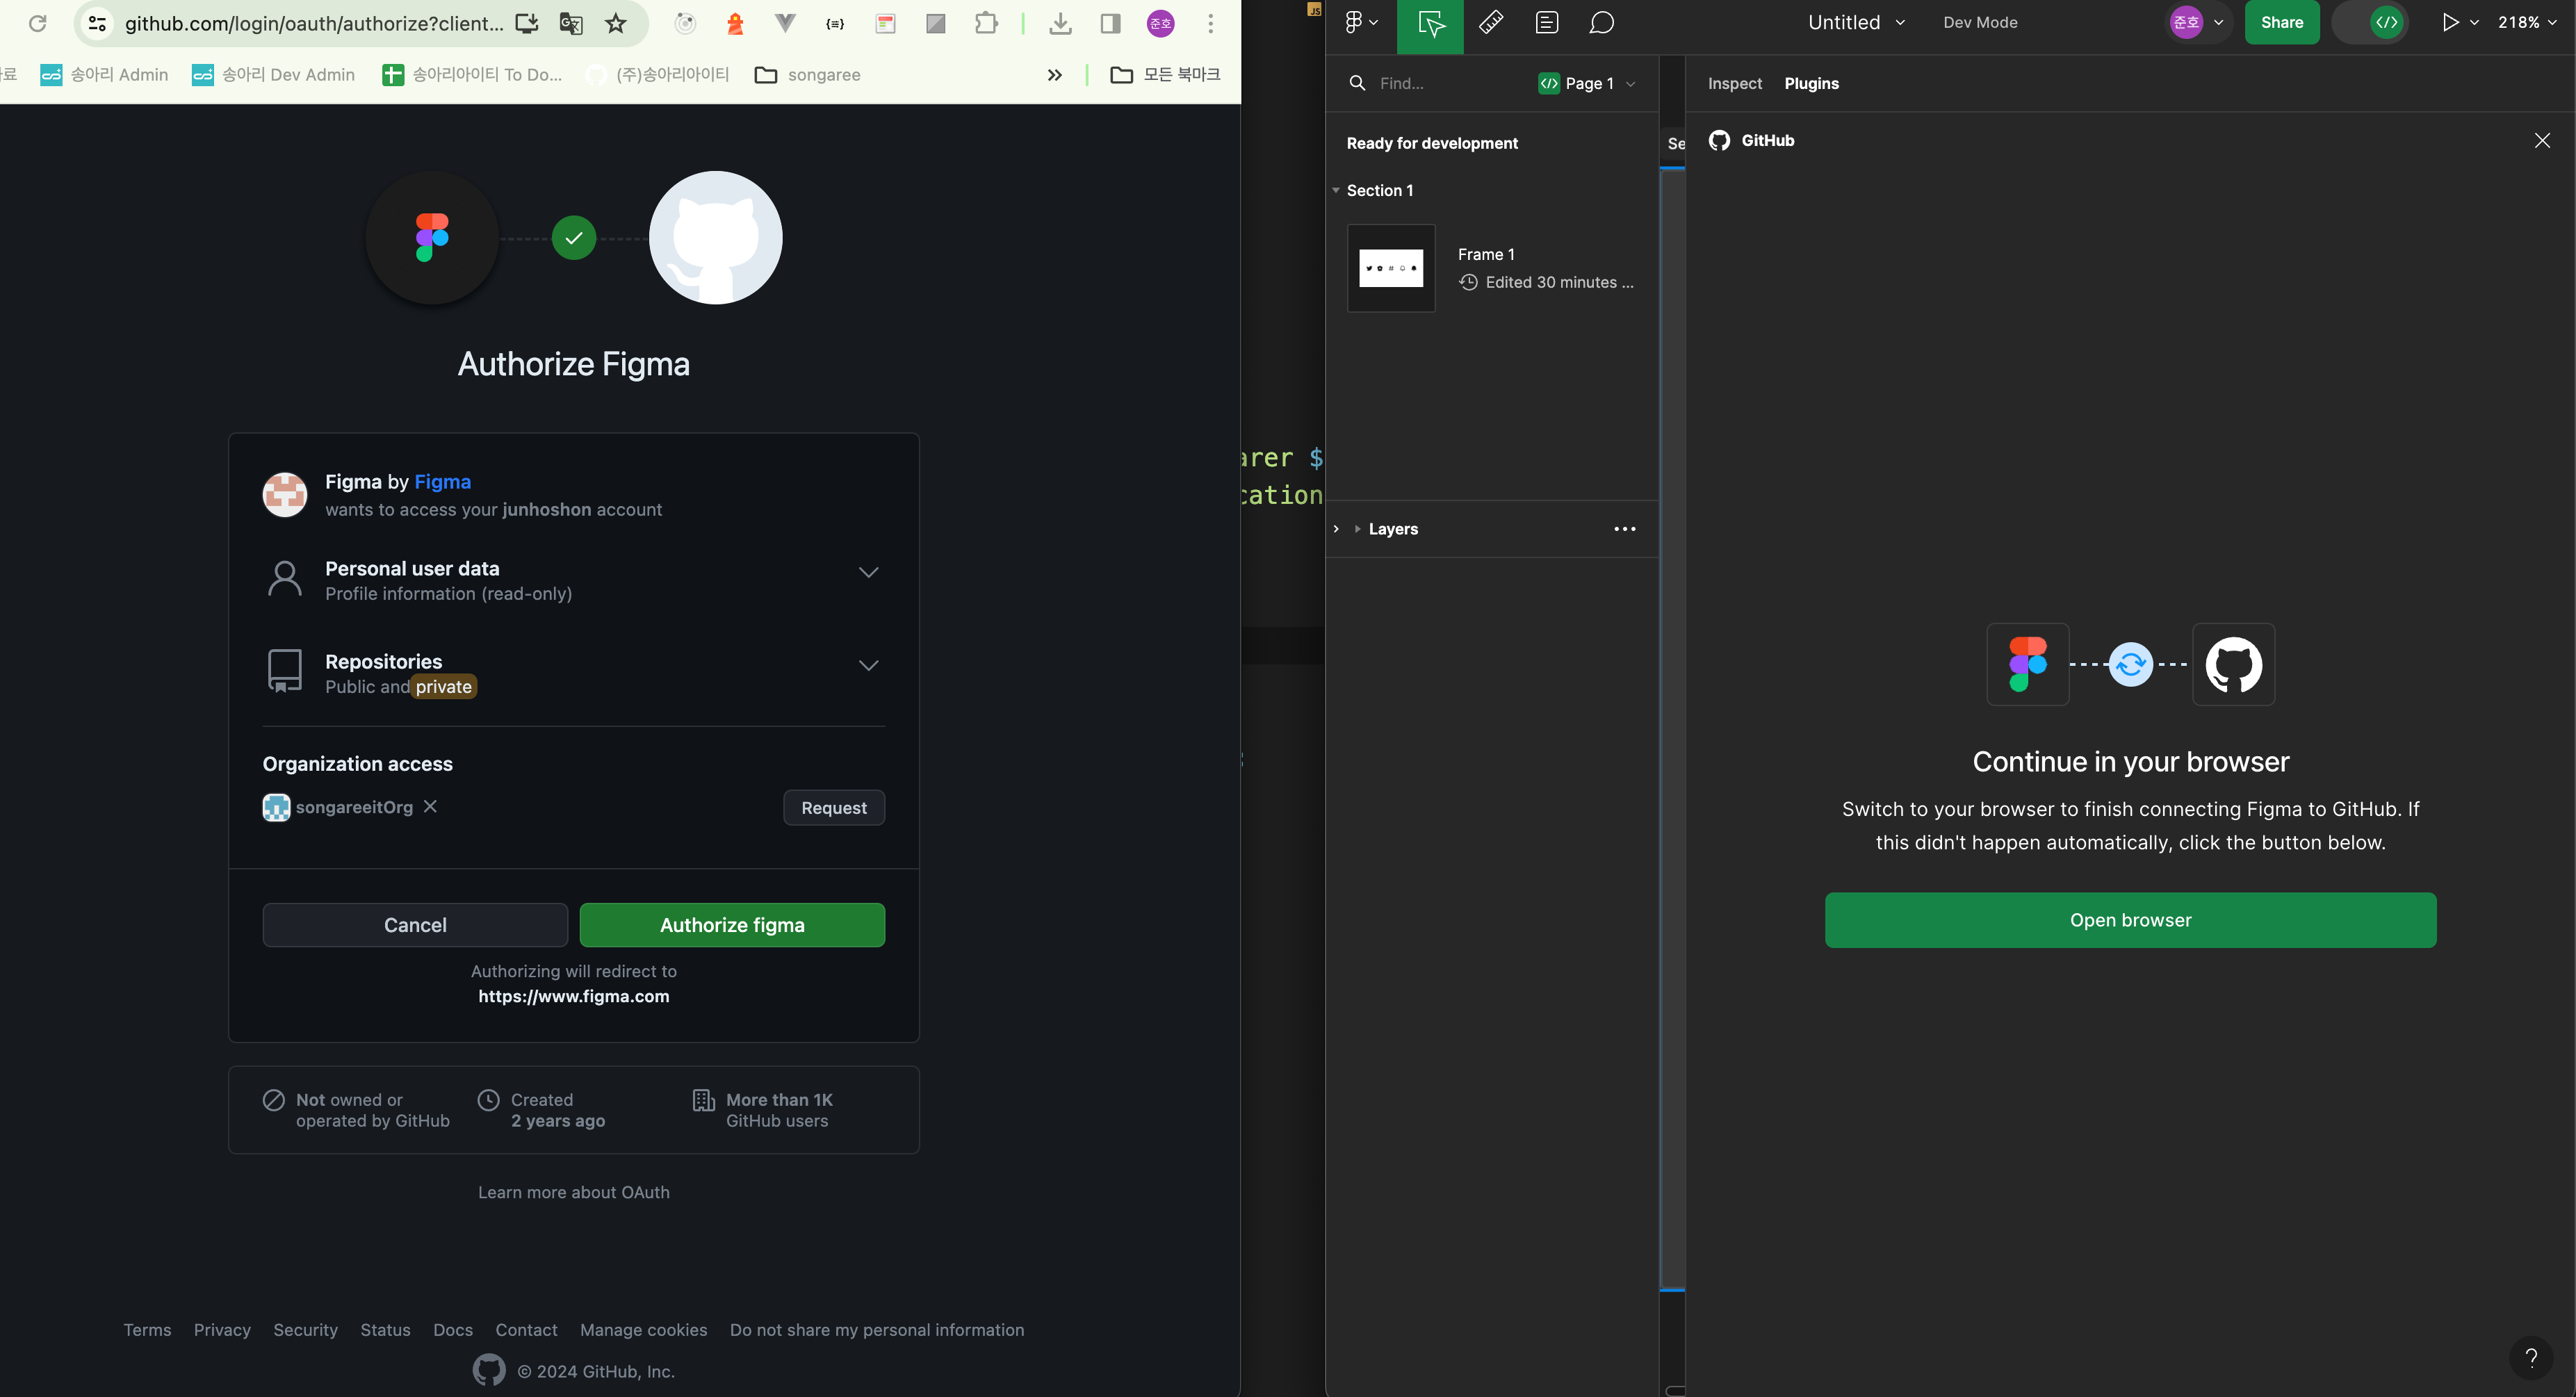The height and width of the screenshot is (1397, 2576).
Task: Start a presentation with the Play icon
Action: pyautogui.click(x=2452, y=22)
